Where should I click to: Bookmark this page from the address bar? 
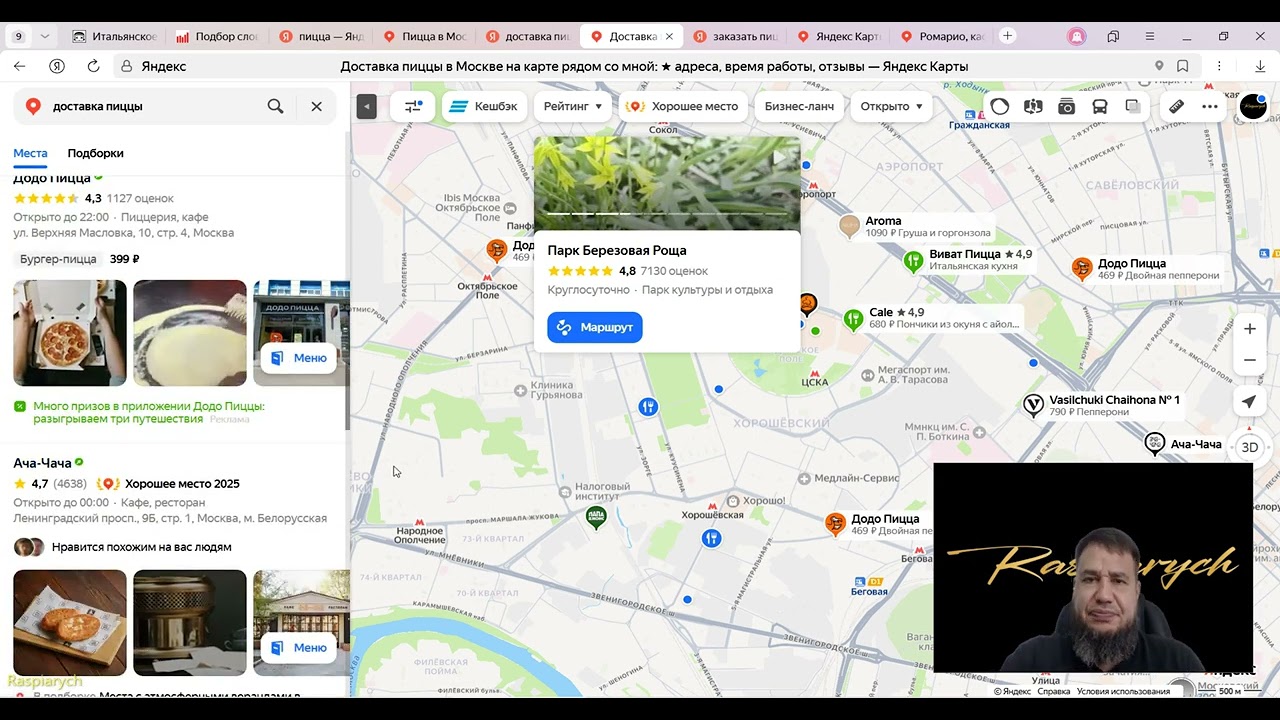pyautogui.click(x=1183, y=66)
